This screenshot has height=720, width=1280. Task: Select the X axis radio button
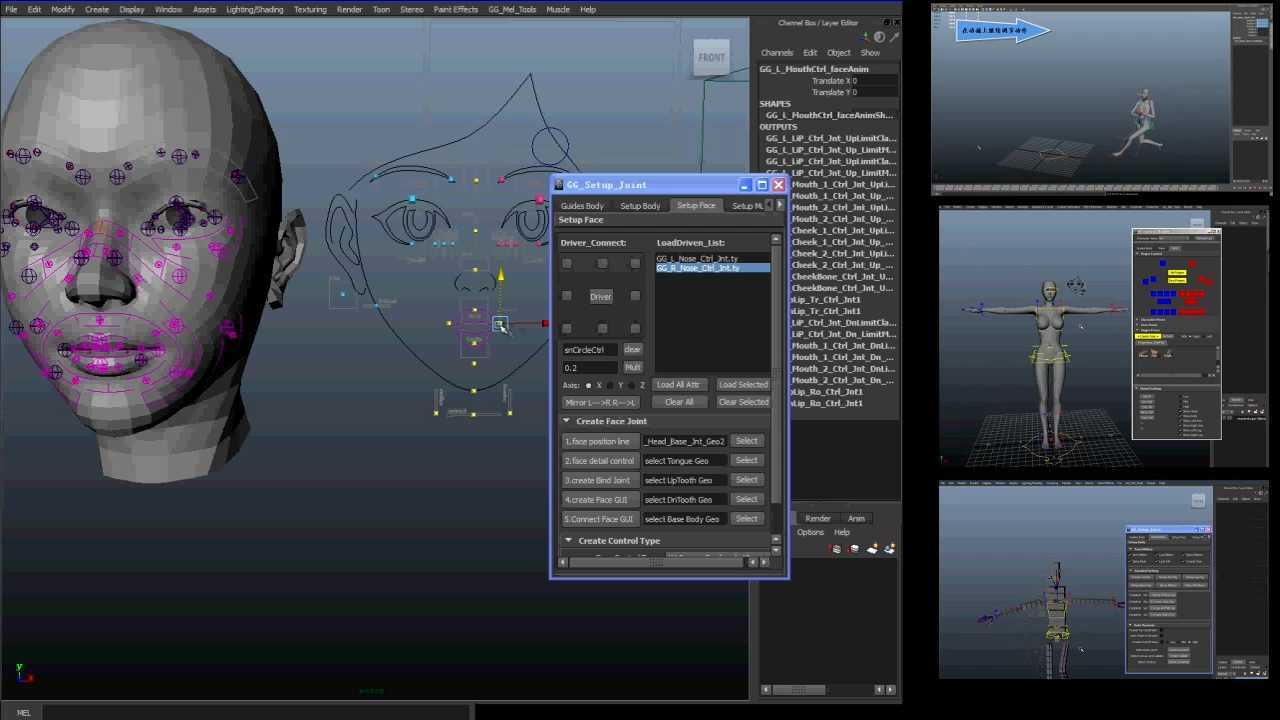tap(588, 385)
